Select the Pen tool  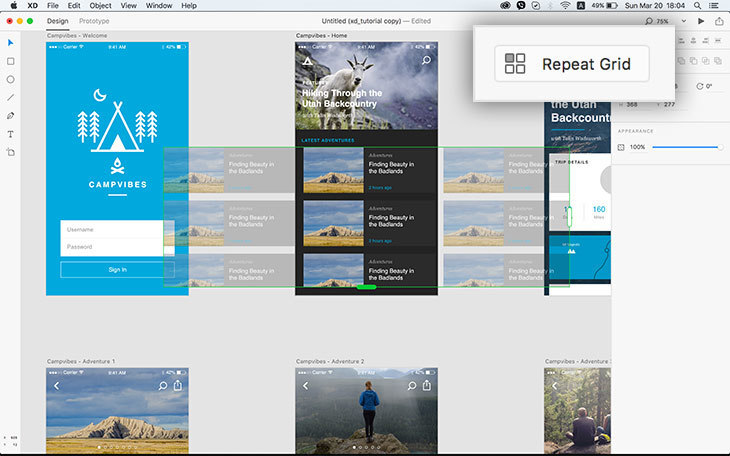coord(11,116)
